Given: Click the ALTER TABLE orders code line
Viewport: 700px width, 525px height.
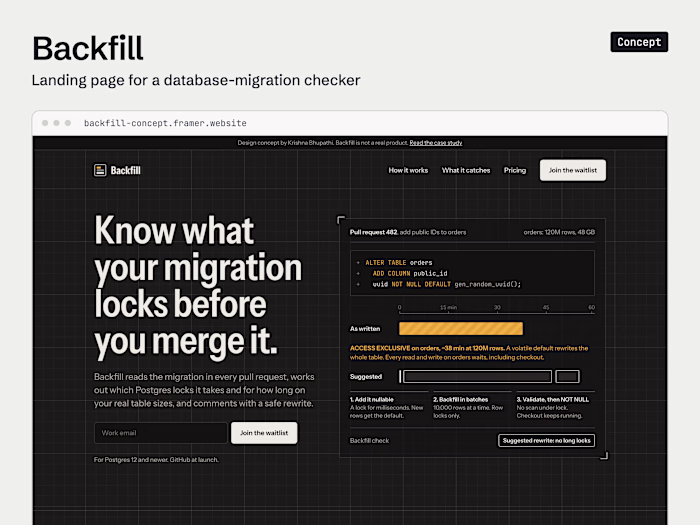Looking at the screenshot, I should click(x=399, y=262).
